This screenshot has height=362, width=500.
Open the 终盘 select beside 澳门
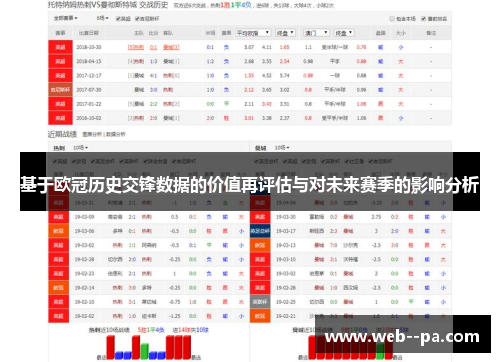(x=344, y=33)
